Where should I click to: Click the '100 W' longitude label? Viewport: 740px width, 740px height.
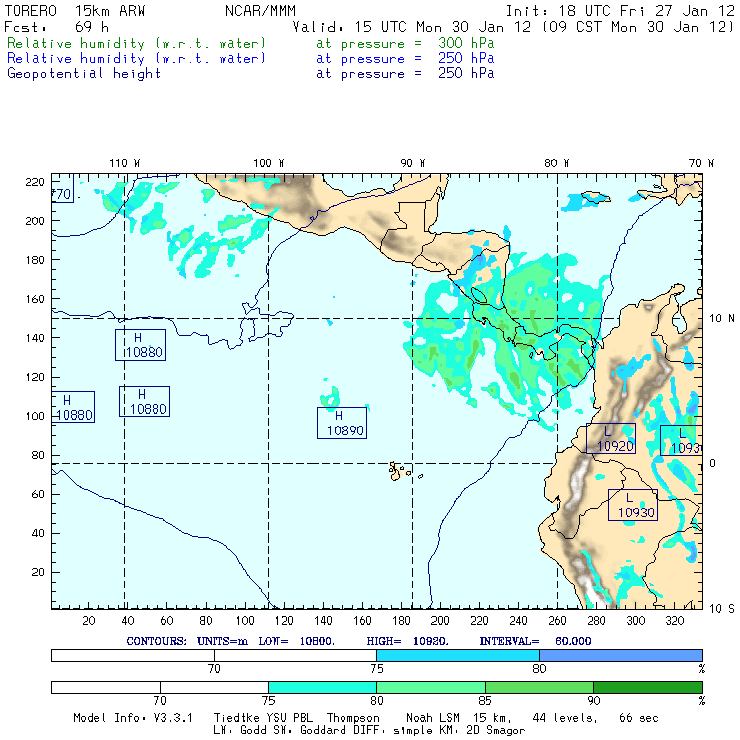[x=269, y=163]
